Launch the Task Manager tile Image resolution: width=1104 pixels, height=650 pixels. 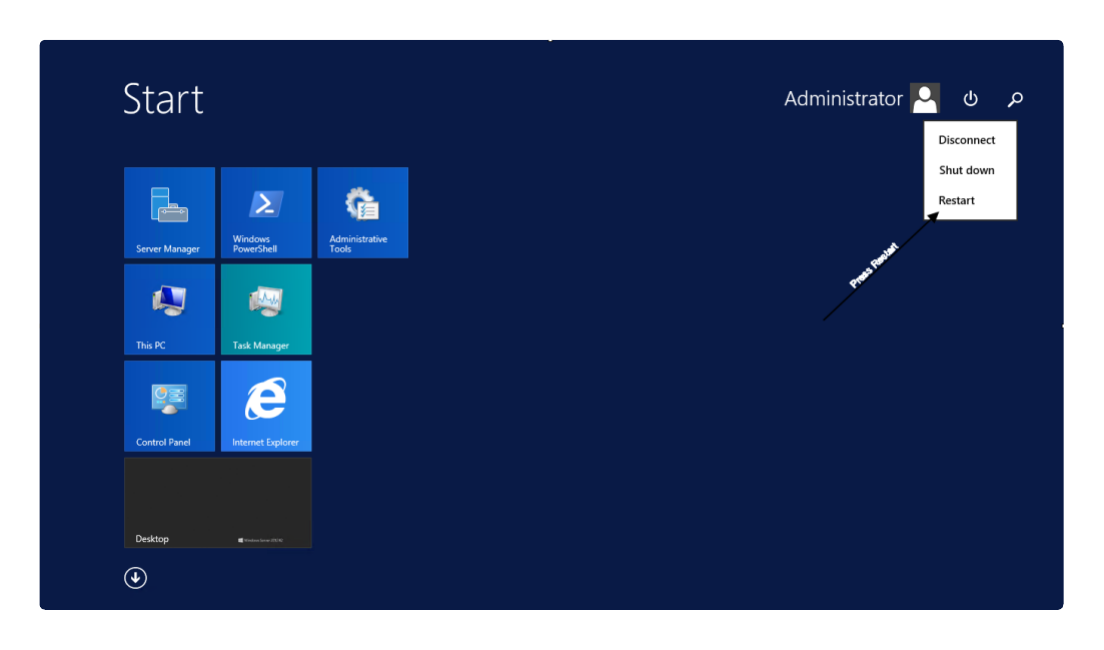tap(266, 309)
